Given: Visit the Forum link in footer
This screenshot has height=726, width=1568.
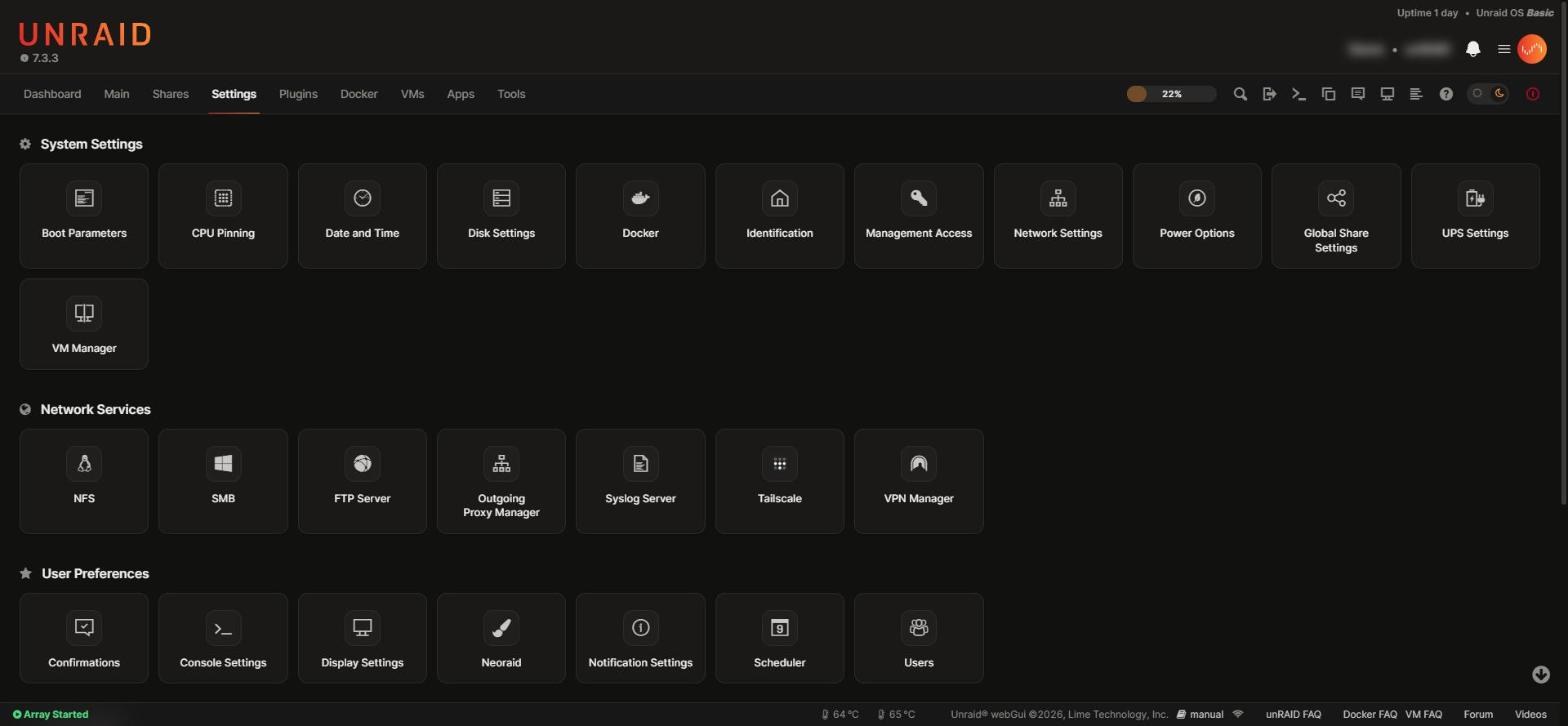Looking at the screenshot, I should coord(1478,715).
